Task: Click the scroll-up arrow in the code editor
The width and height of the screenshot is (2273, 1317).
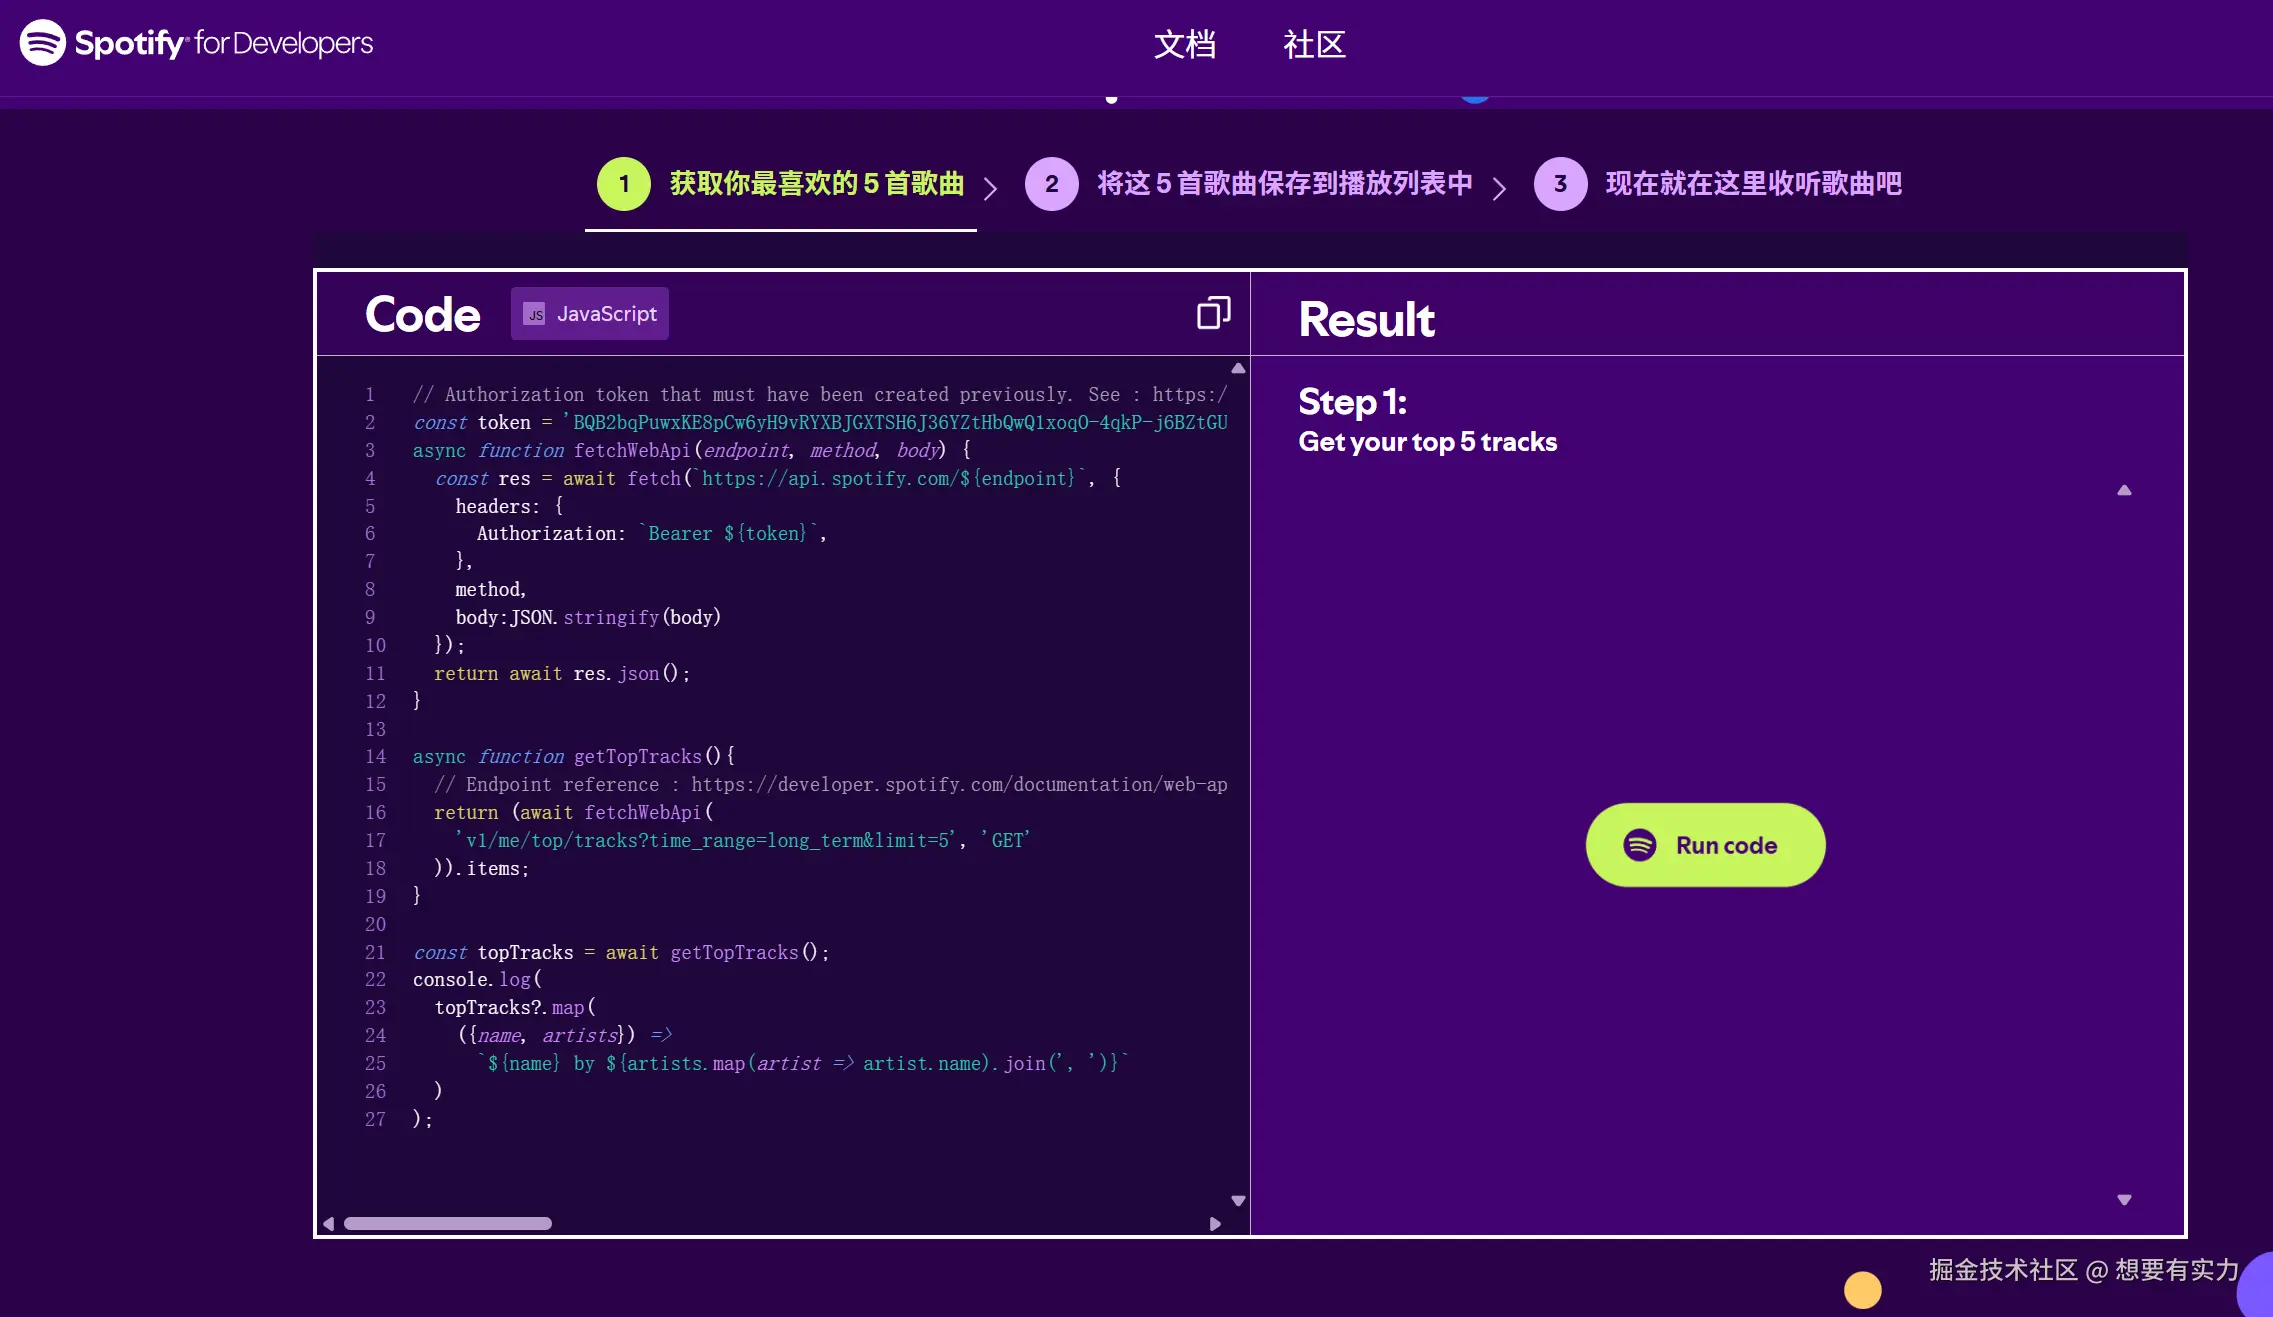Action: [x=1237, y=367]
